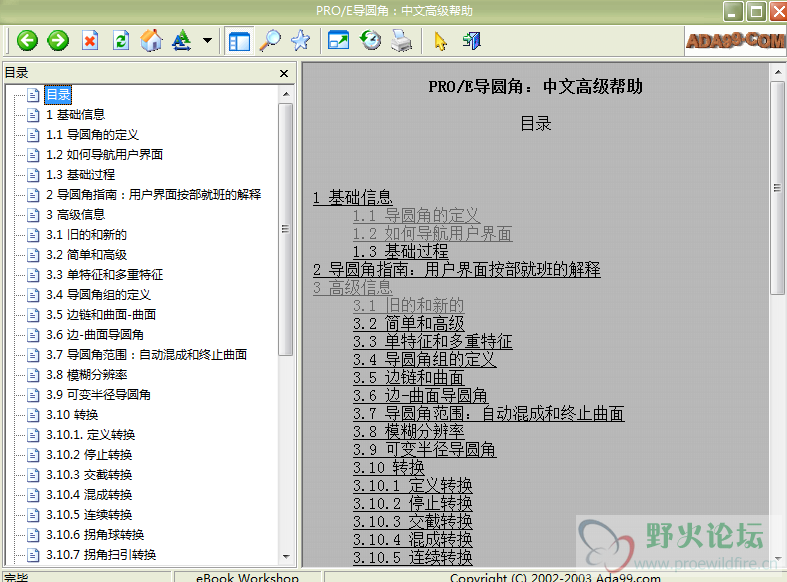Select tree item 3.3 单特征和多重特征
This screenshot has height=582, width=787.
(104, 275)
